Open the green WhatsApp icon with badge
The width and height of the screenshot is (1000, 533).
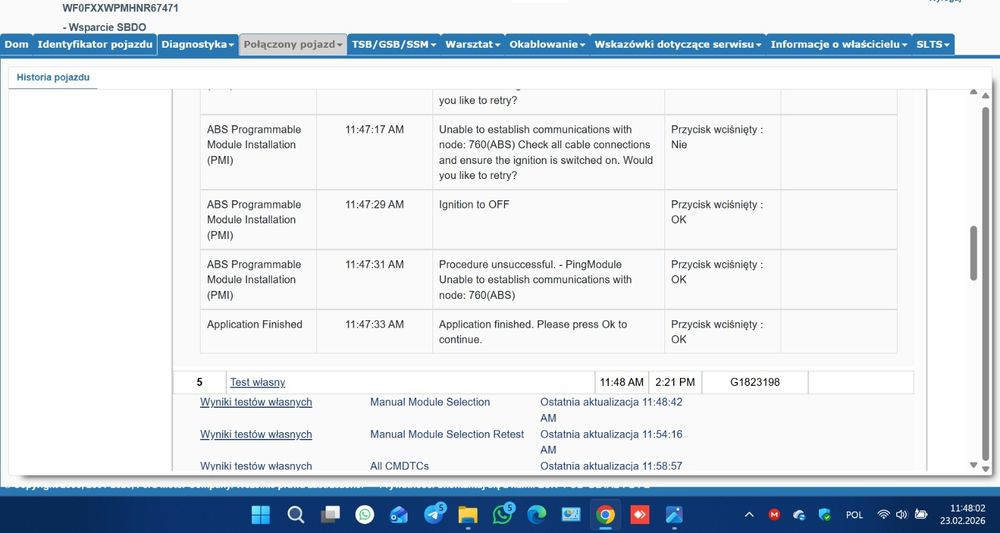point(503,514)
